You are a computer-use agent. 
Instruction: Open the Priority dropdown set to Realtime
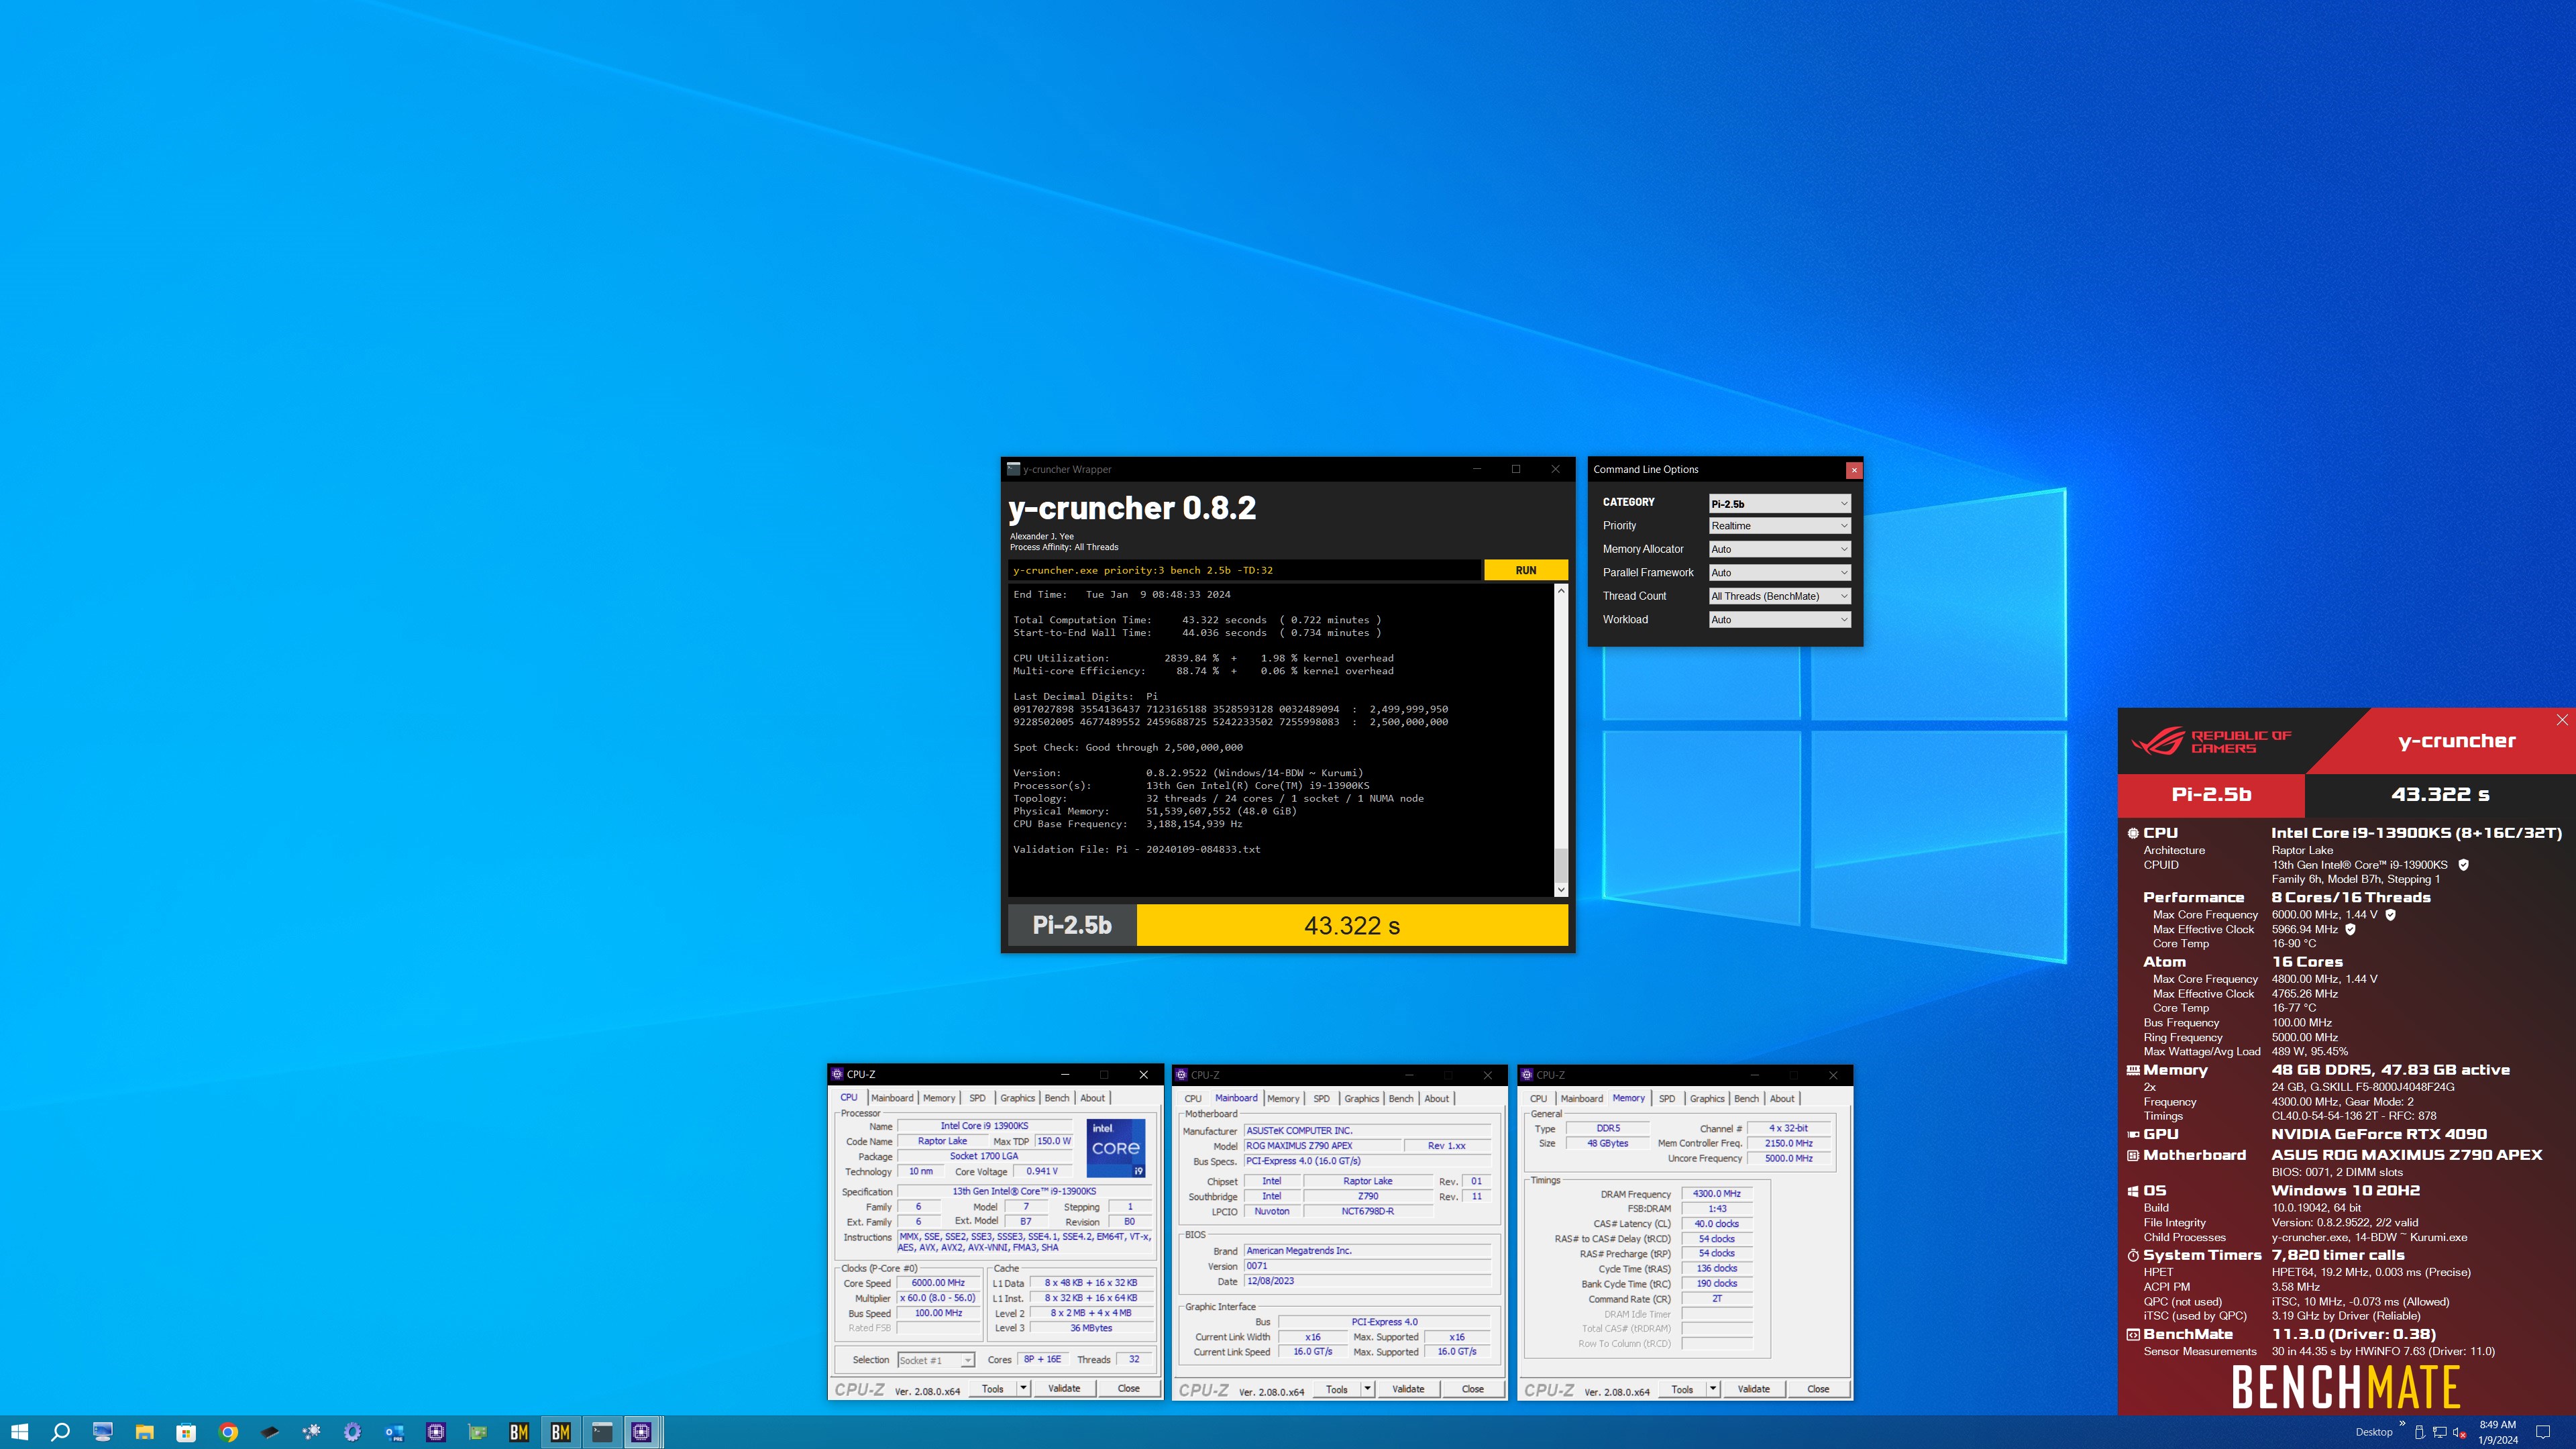1780,526
